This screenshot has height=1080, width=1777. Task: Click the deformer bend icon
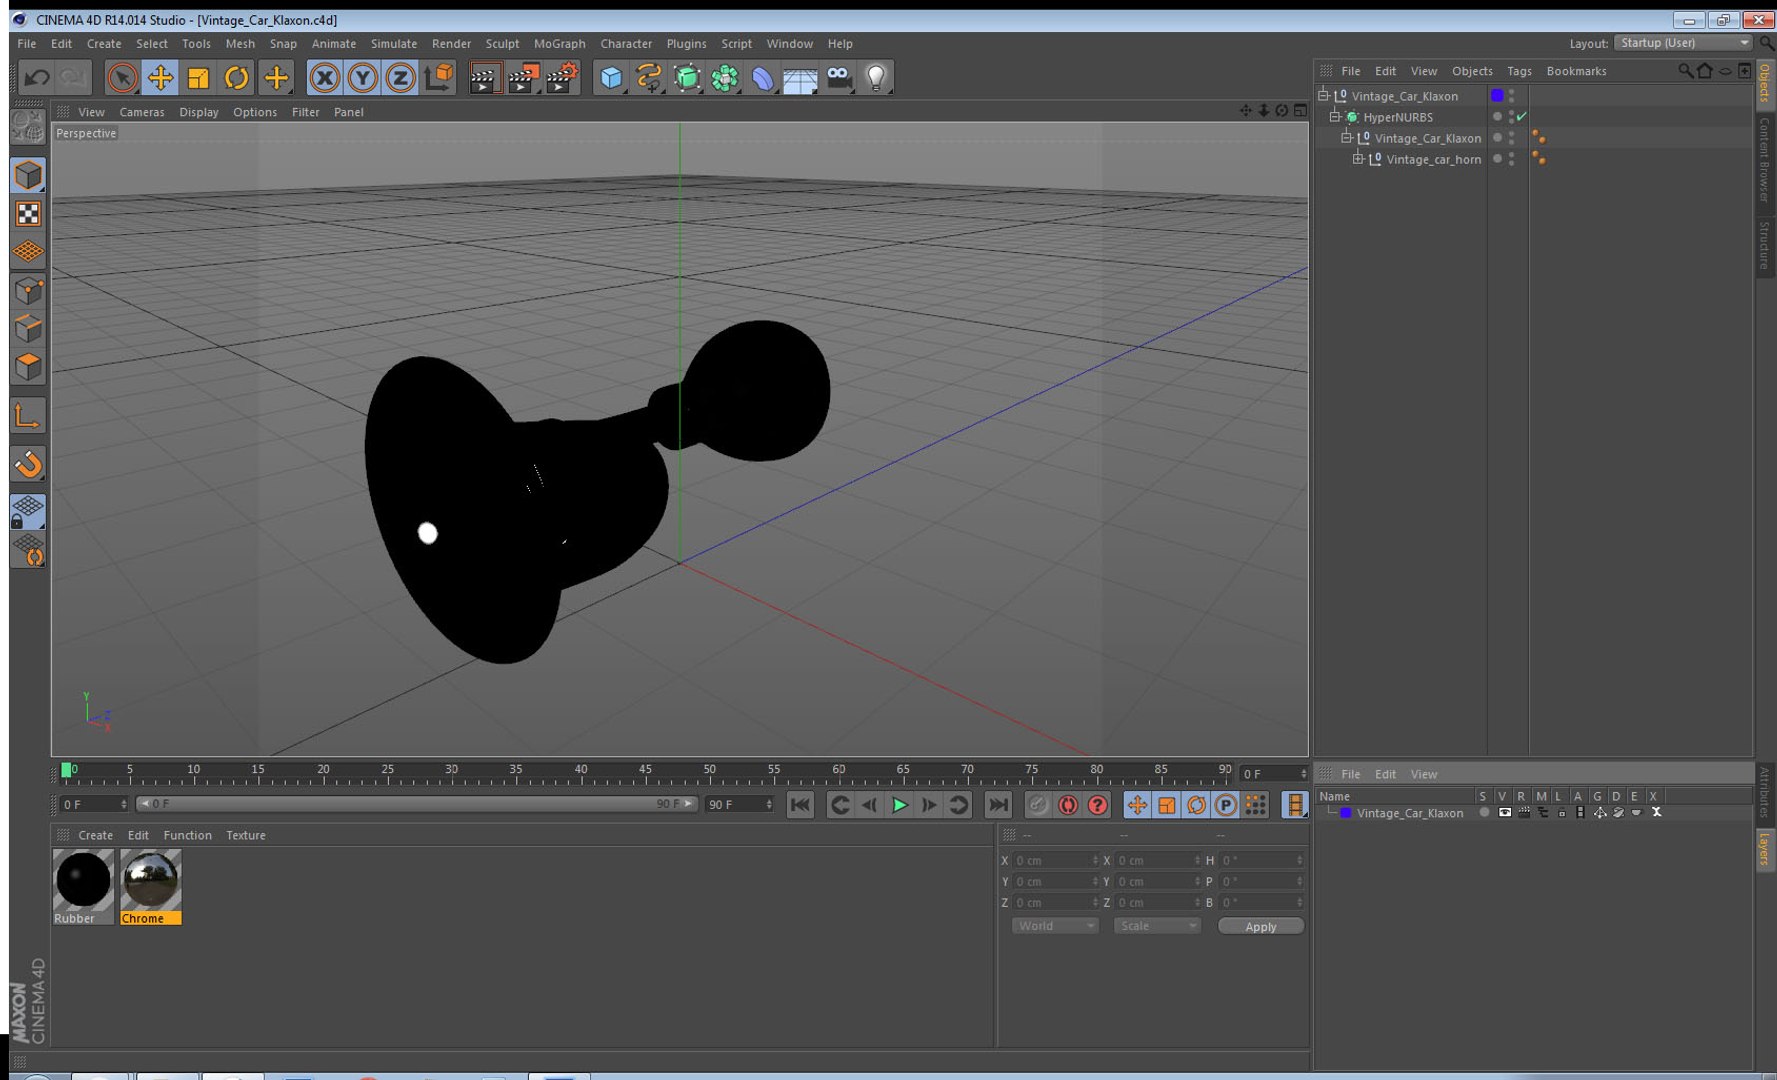pos(763,77)
